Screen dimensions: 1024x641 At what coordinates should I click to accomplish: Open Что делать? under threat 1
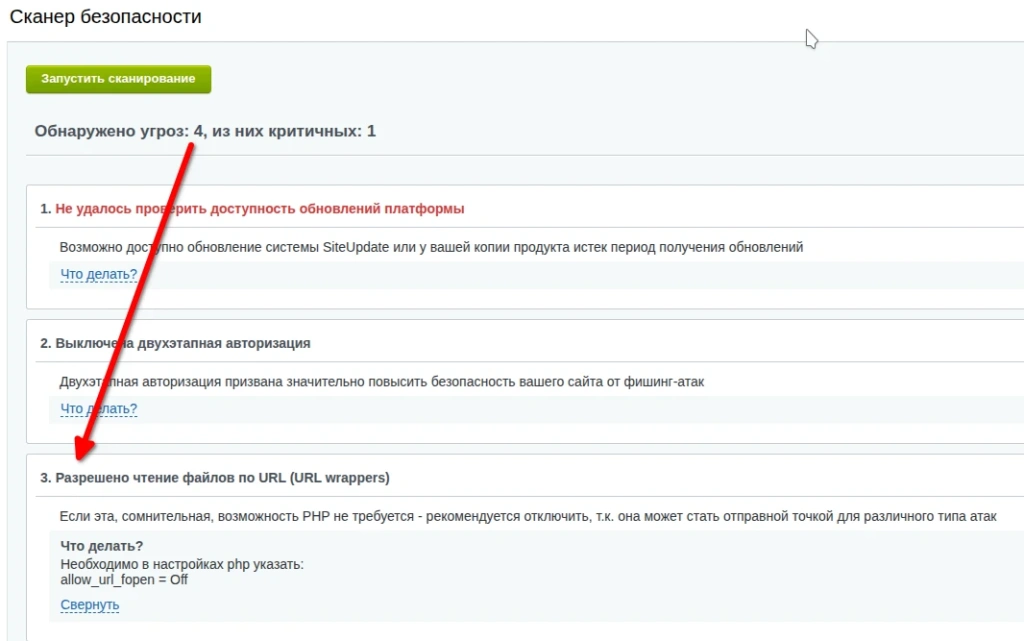click(x=98, y=273)
